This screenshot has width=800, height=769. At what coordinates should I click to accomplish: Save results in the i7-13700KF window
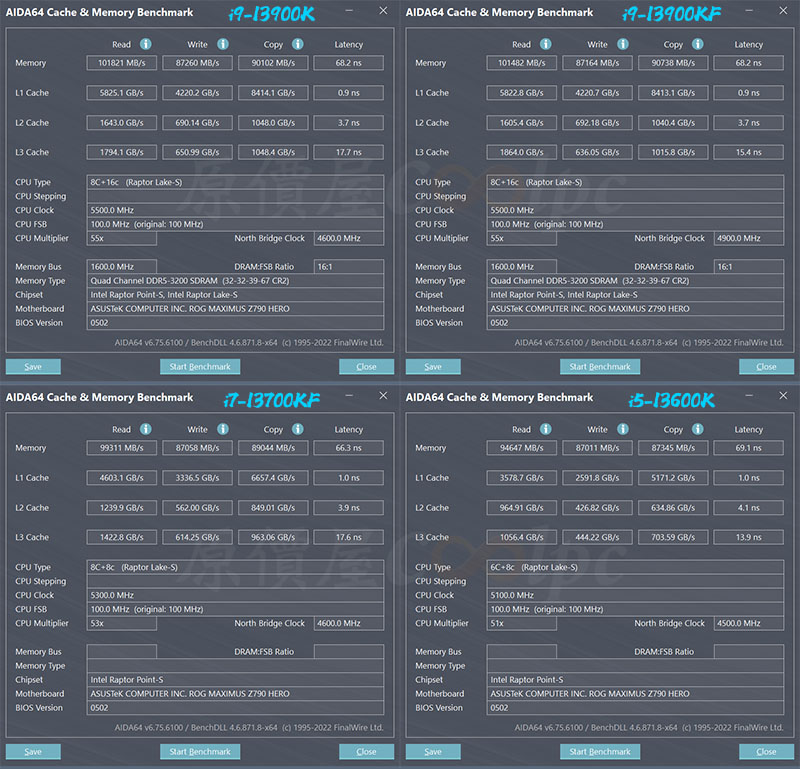point(33,752)
